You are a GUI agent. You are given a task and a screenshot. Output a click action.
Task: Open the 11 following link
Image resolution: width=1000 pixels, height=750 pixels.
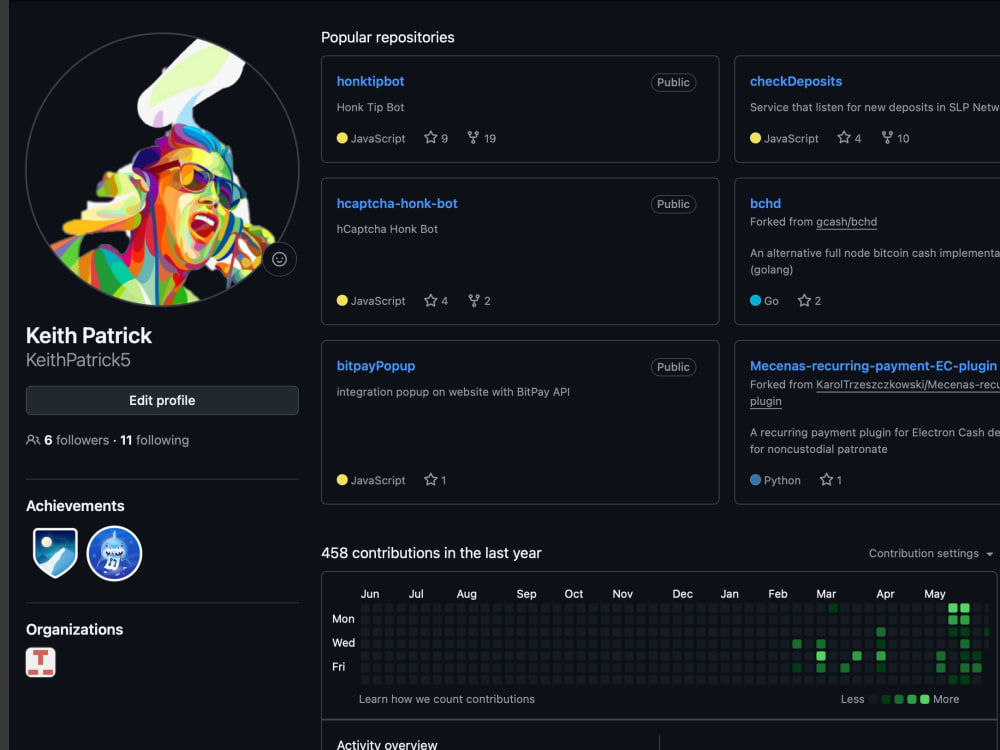(x=154, y=440)
